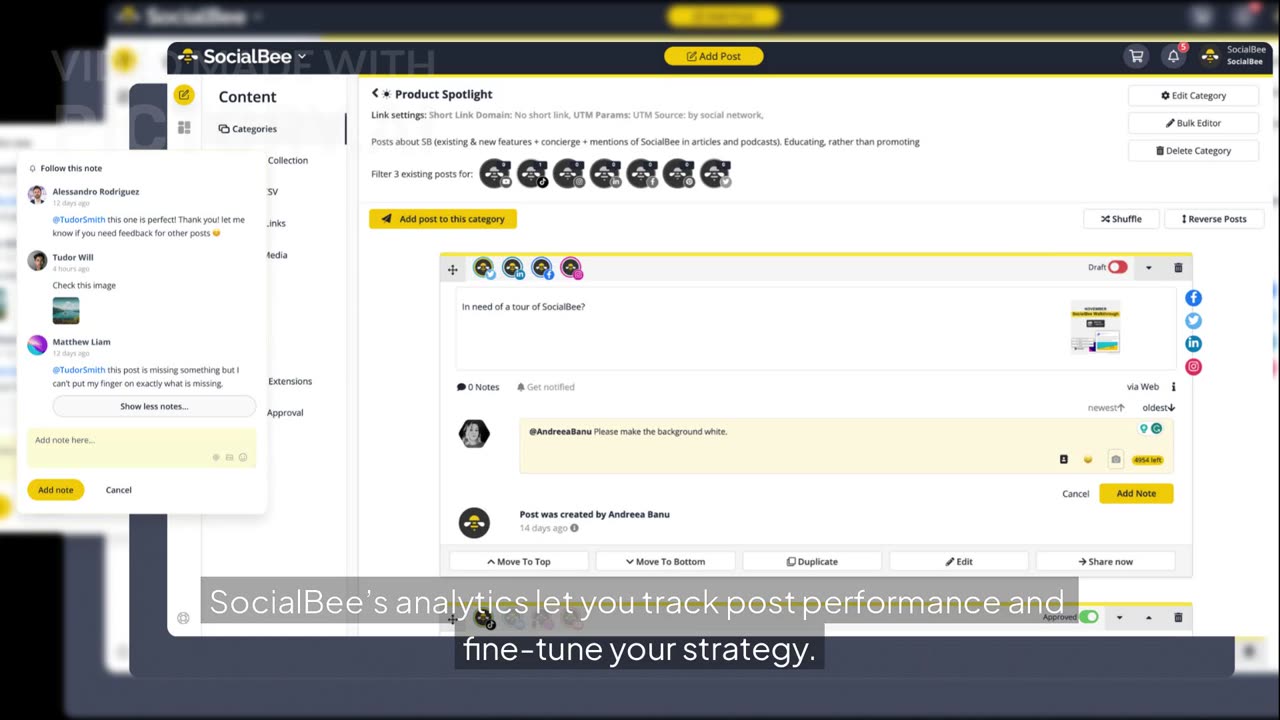Preview the post on LinkedIn
This screenshot has height=720, width=1280.
pos(1193,344)
